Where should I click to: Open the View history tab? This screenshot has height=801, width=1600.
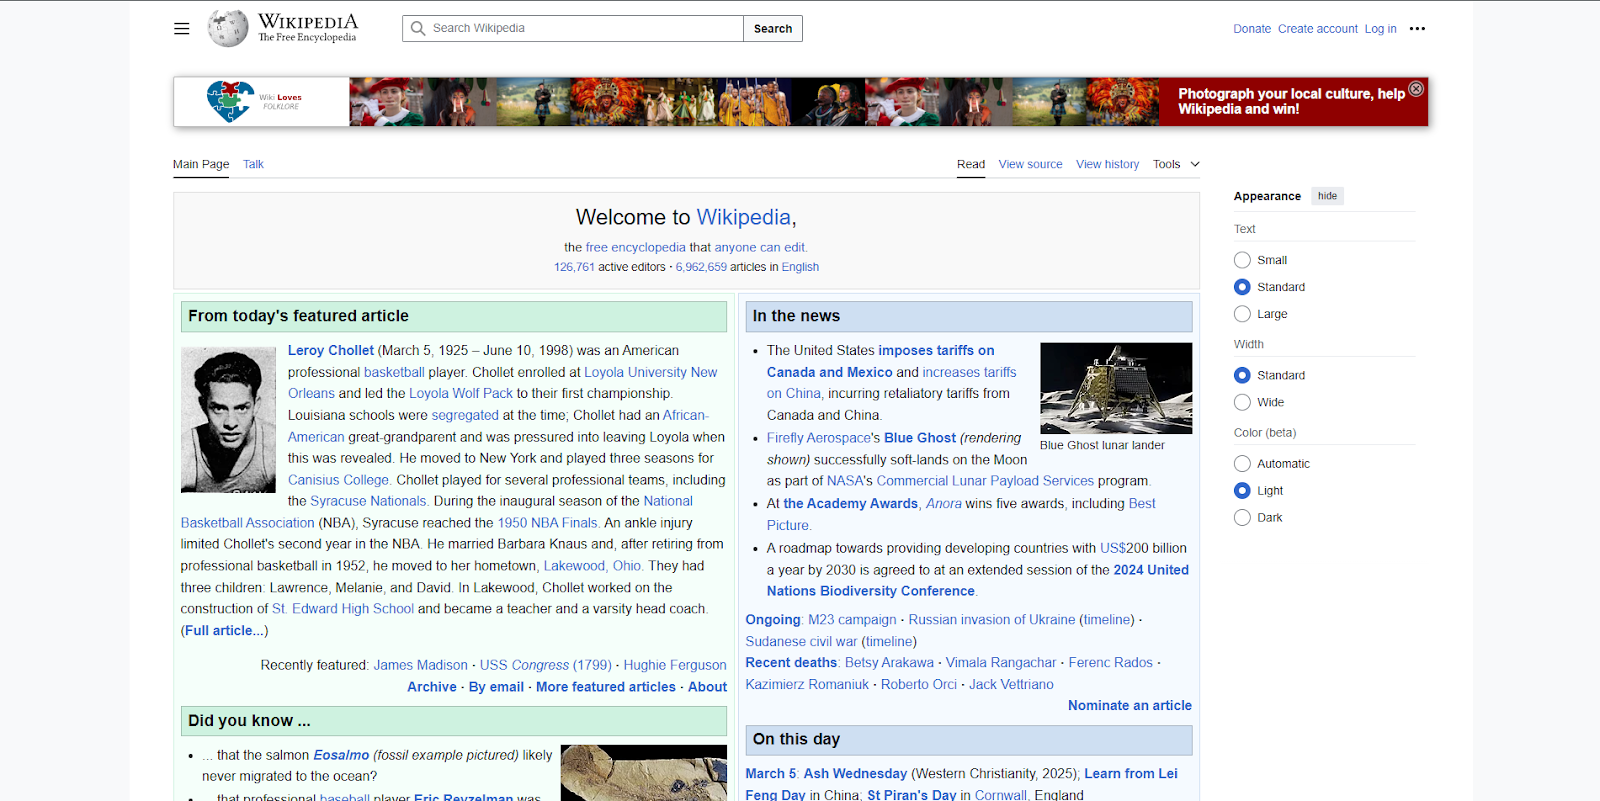pyautogui.click(x=1107, y=164)
